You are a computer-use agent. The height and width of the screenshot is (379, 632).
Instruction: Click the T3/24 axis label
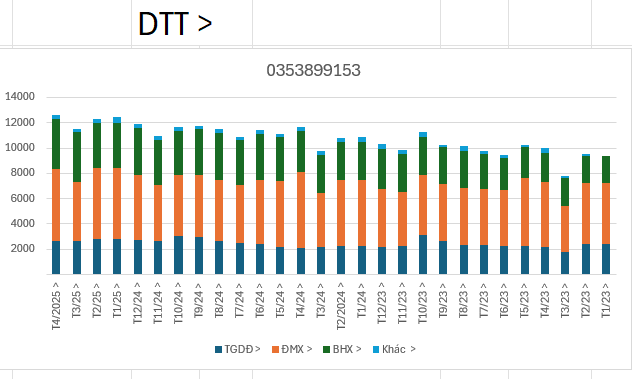tap(321, 300)
